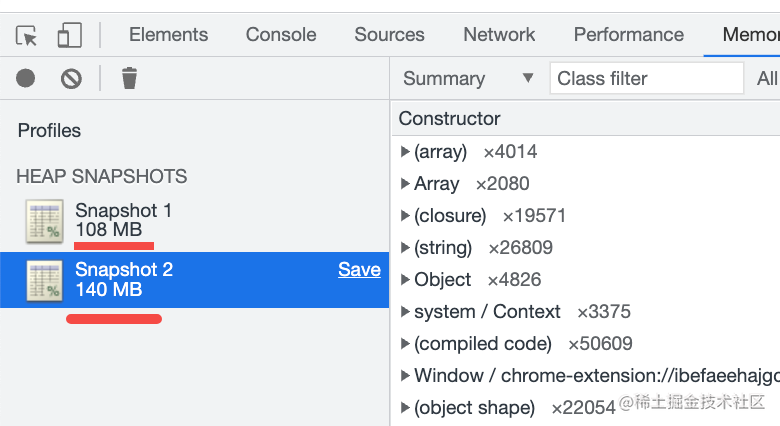The height and width of the screenshot is (426, 780).
Task: Select Snapshot 1 108 MB profile
Action: 123,220
